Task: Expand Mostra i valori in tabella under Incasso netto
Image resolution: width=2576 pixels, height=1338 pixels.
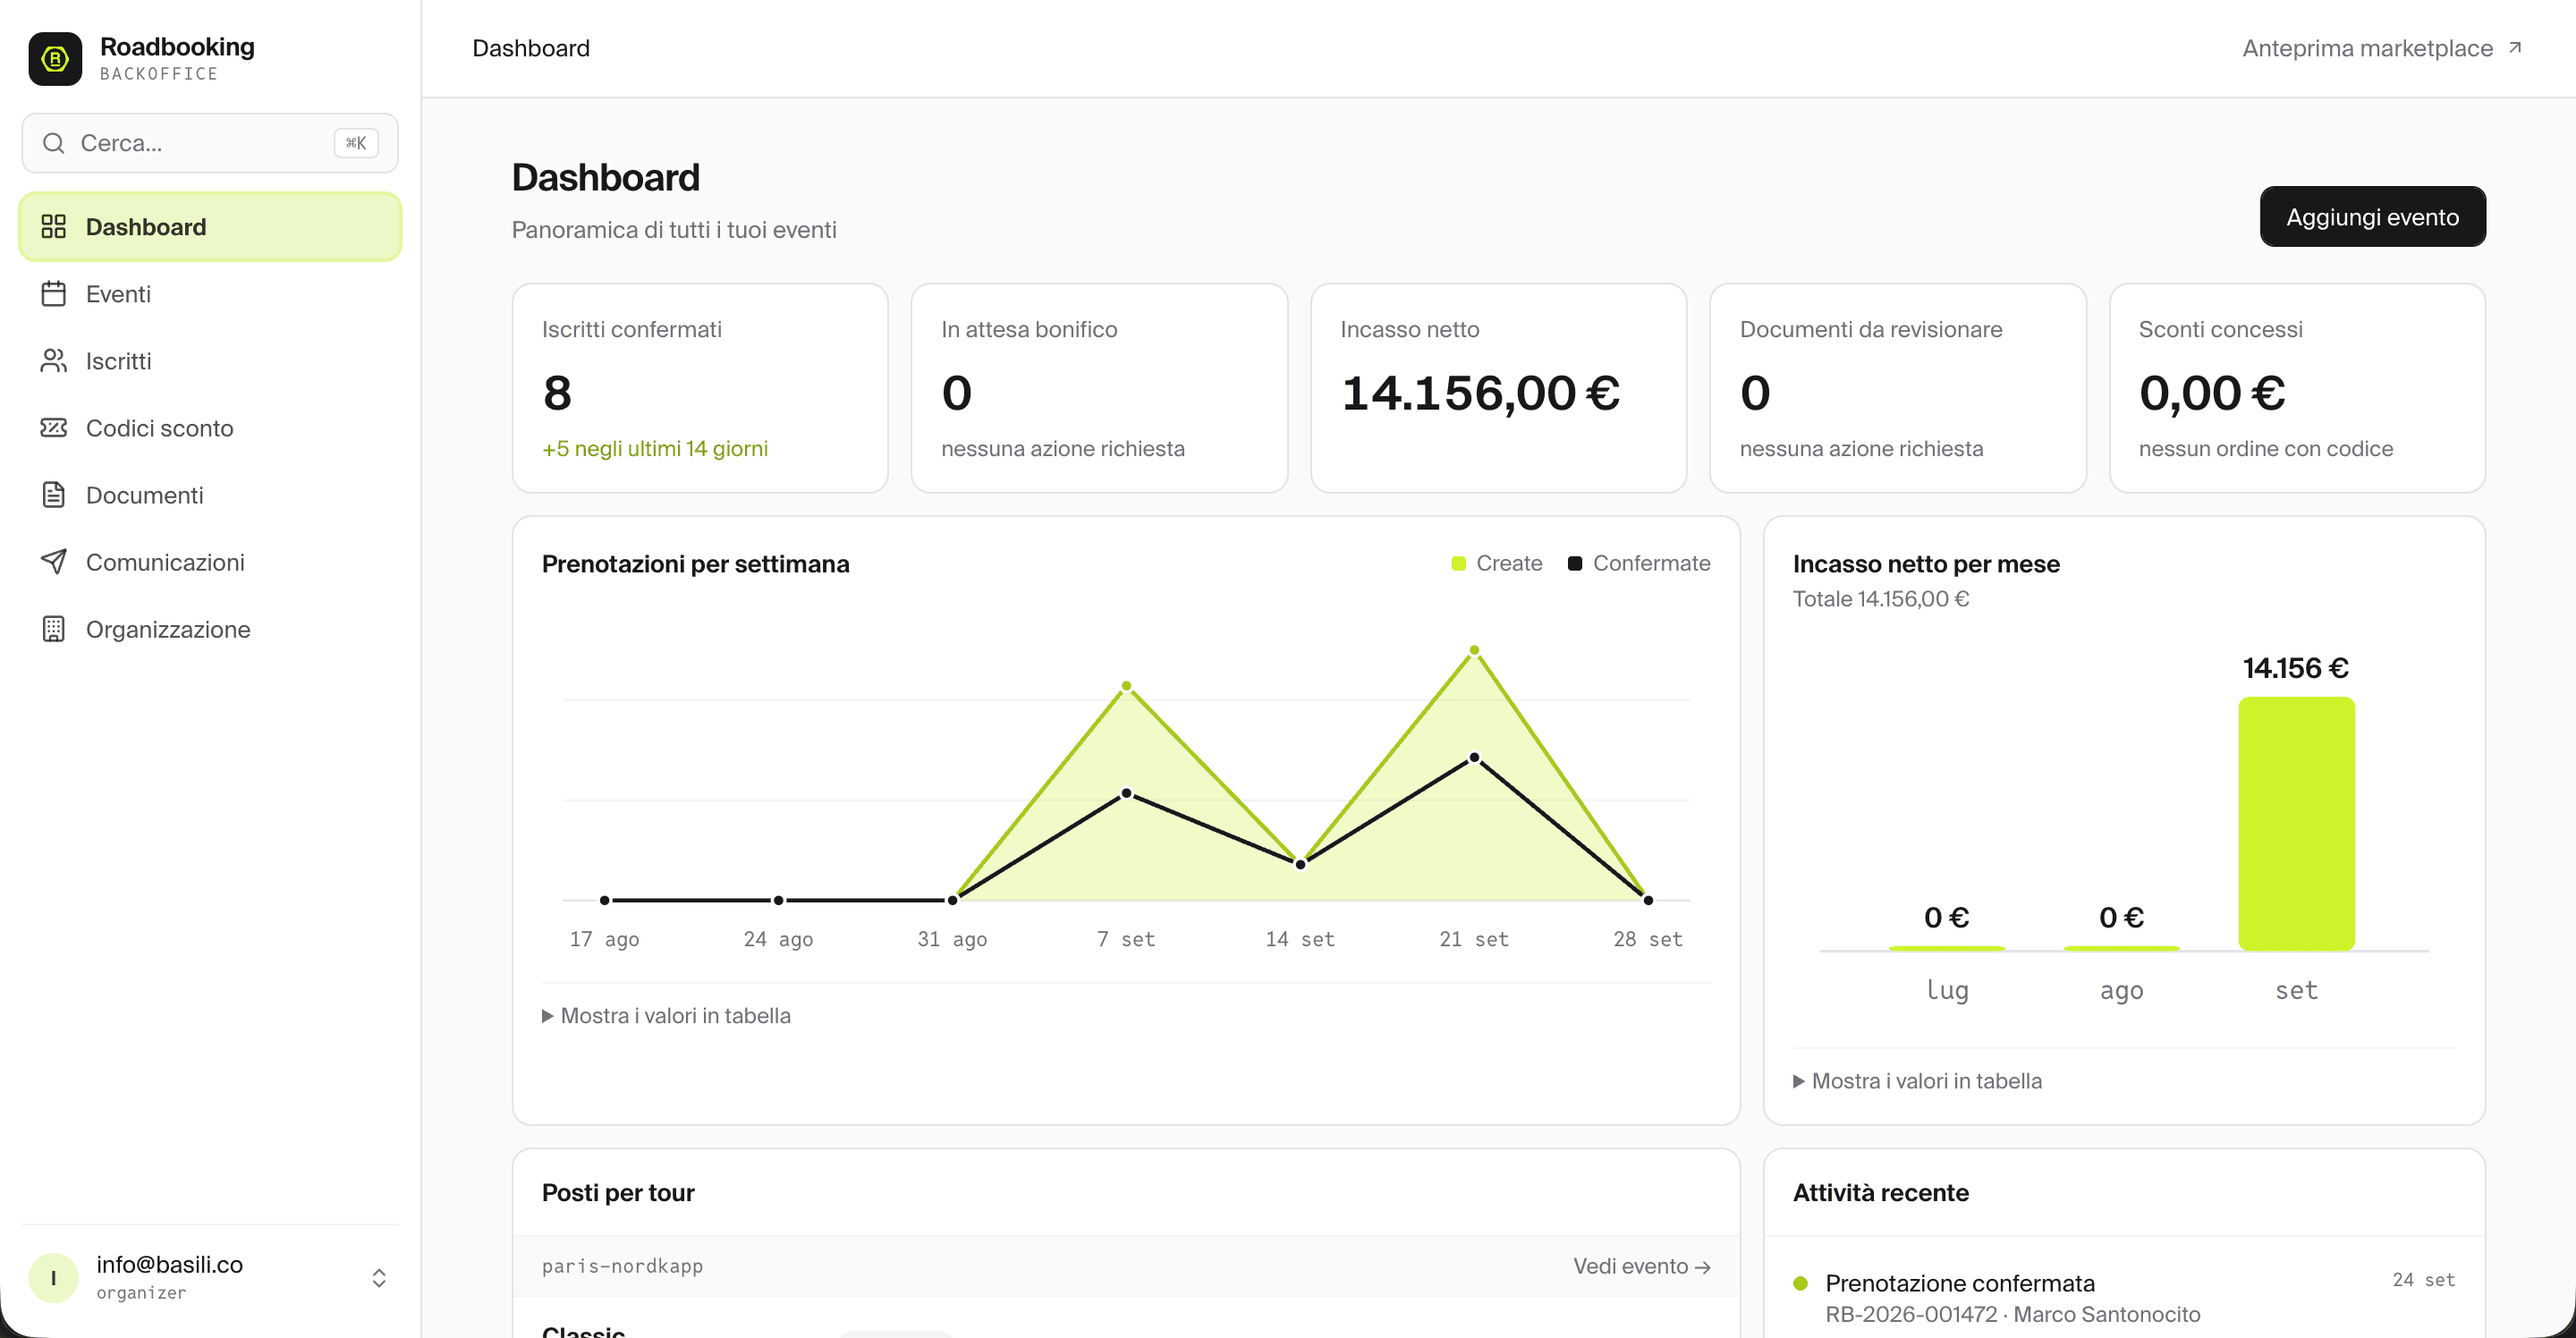Action: (1918, 1080)
